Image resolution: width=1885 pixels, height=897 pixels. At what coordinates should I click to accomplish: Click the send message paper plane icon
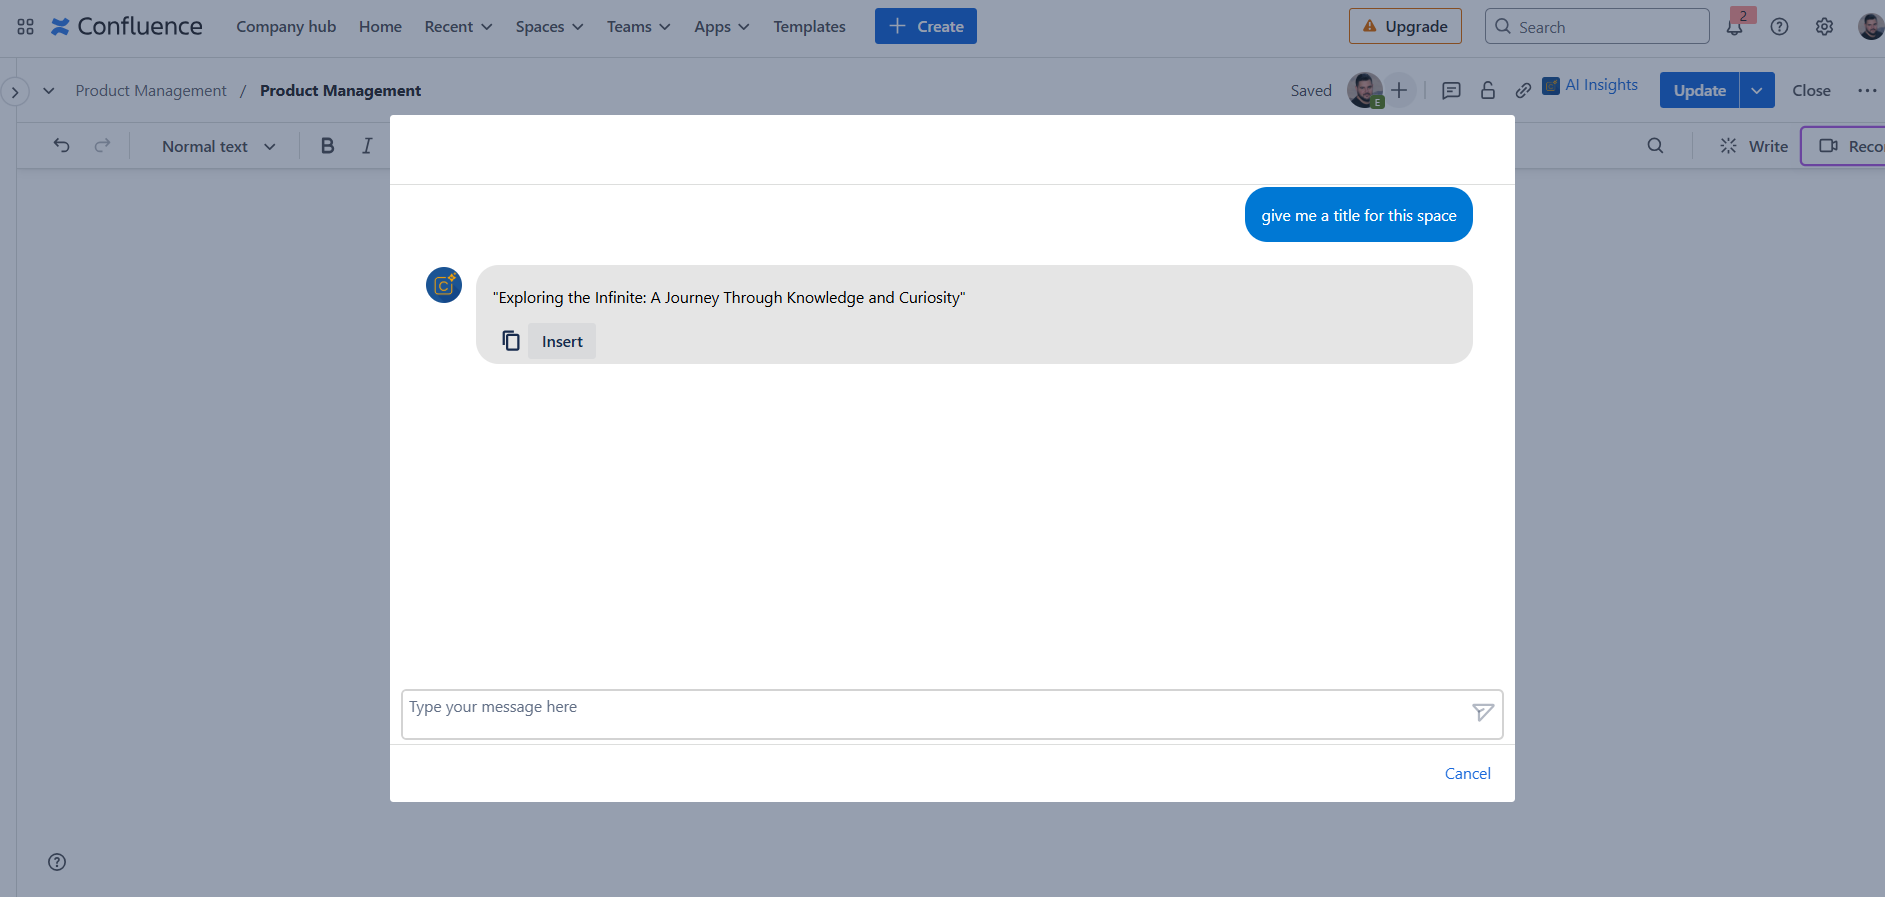pyautogui.click(x=1482, y=712)
